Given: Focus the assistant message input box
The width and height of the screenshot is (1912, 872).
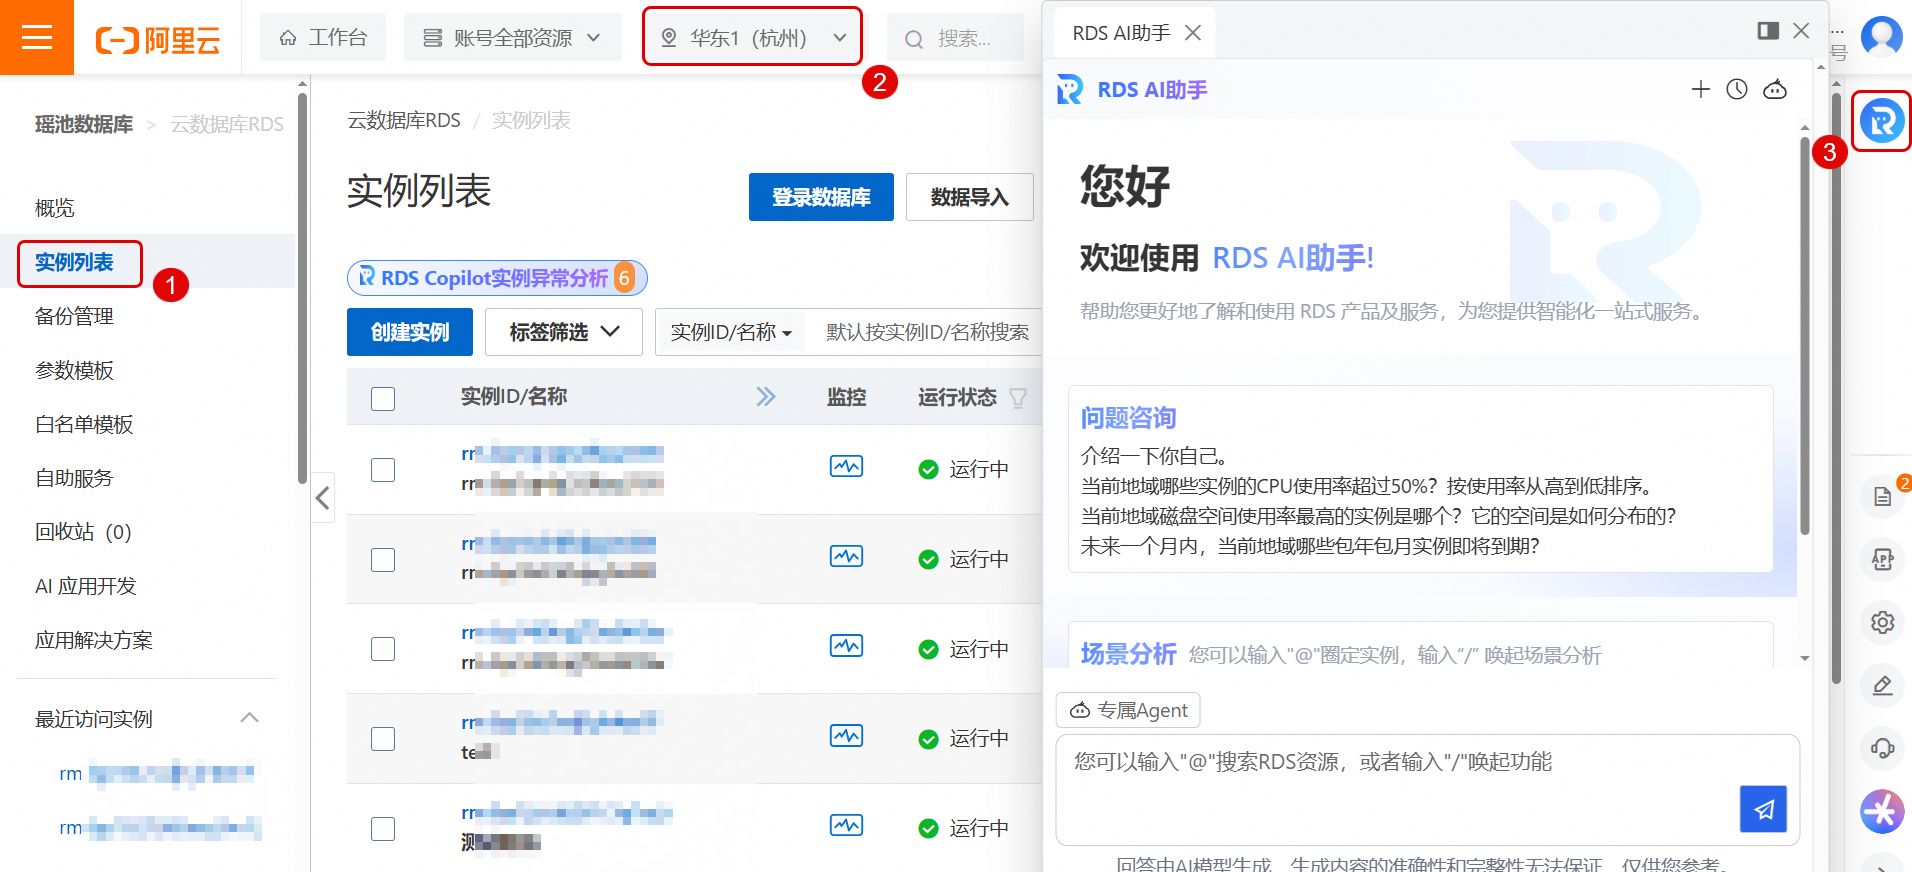Looking at the screenshot, I should point(1428,790).
